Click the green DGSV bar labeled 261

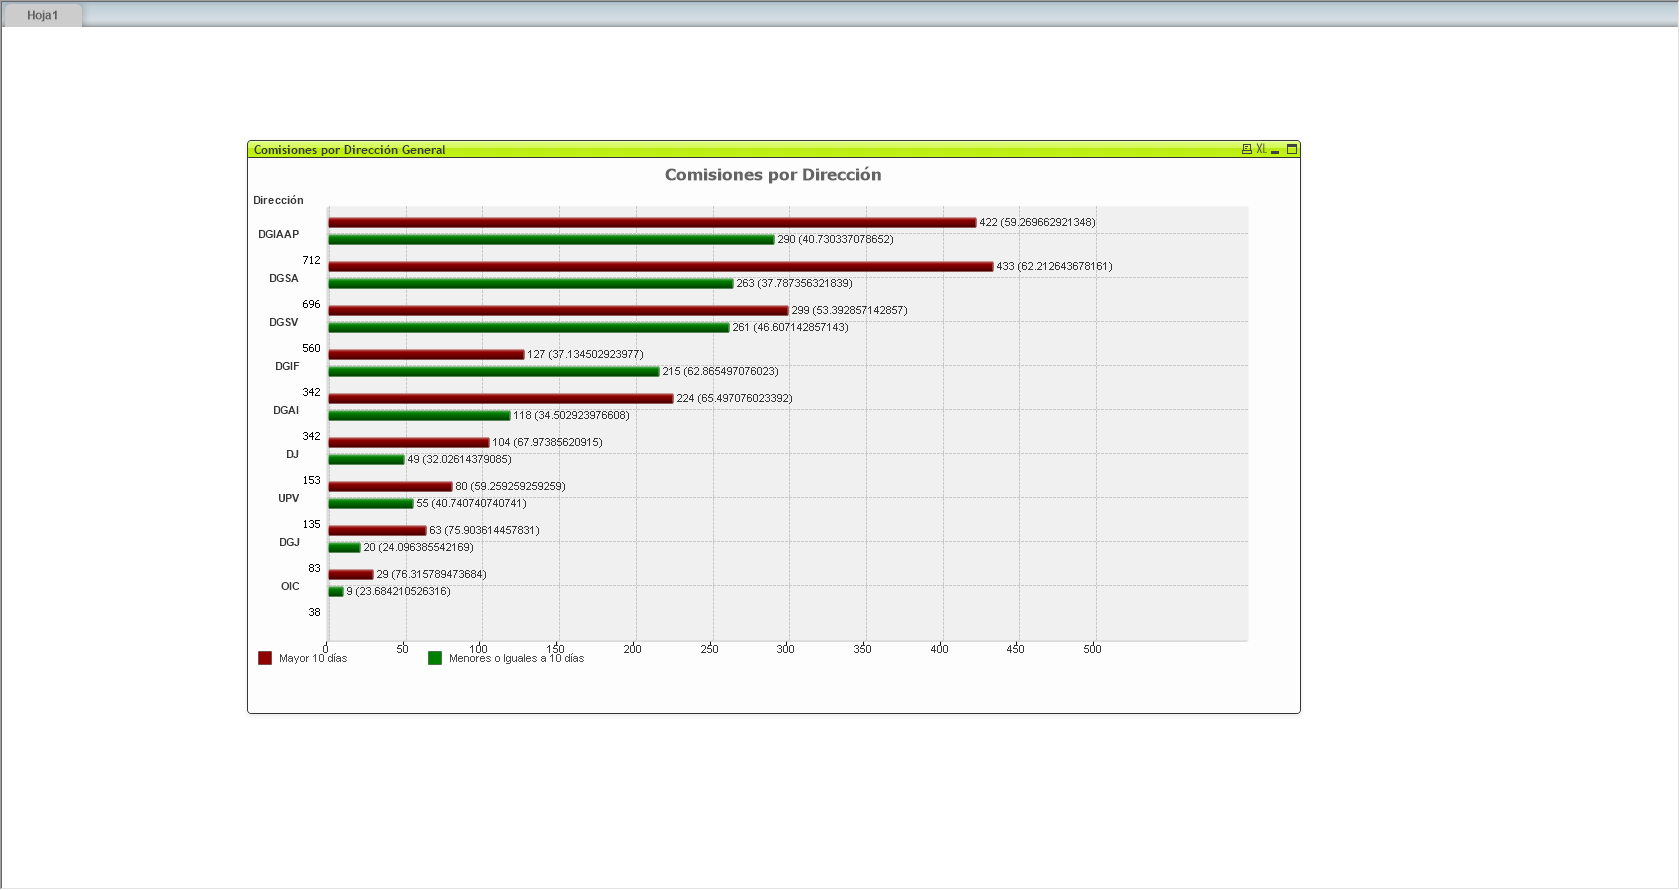(529, 327)
